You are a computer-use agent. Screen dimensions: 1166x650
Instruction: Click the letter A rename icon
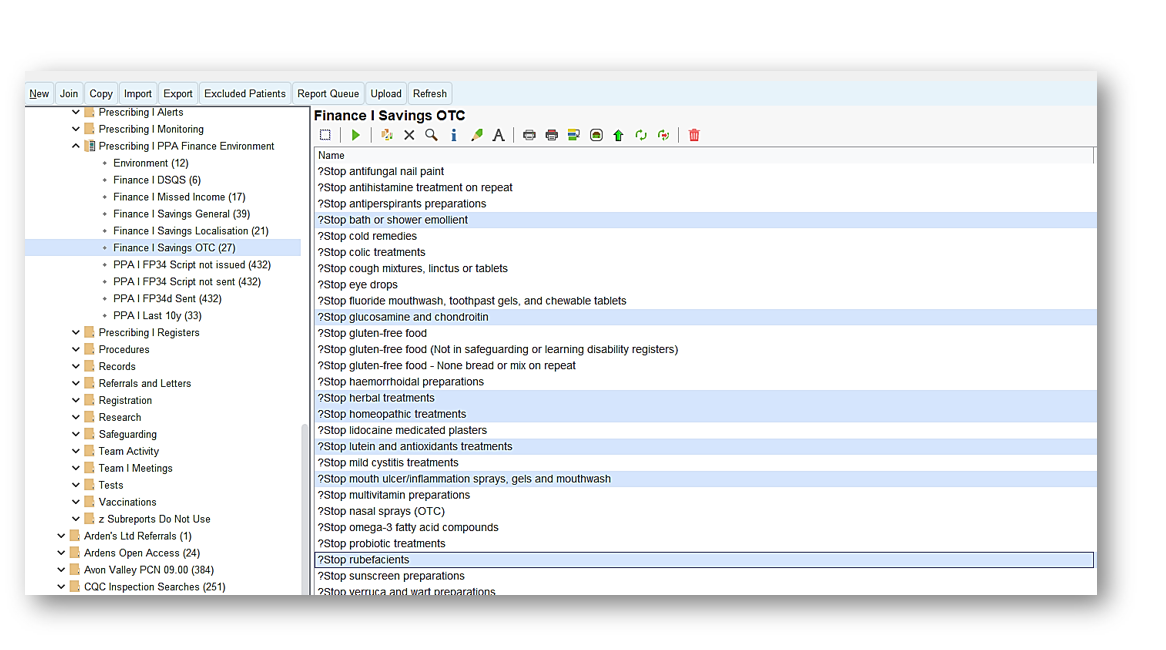pos(498,135)
